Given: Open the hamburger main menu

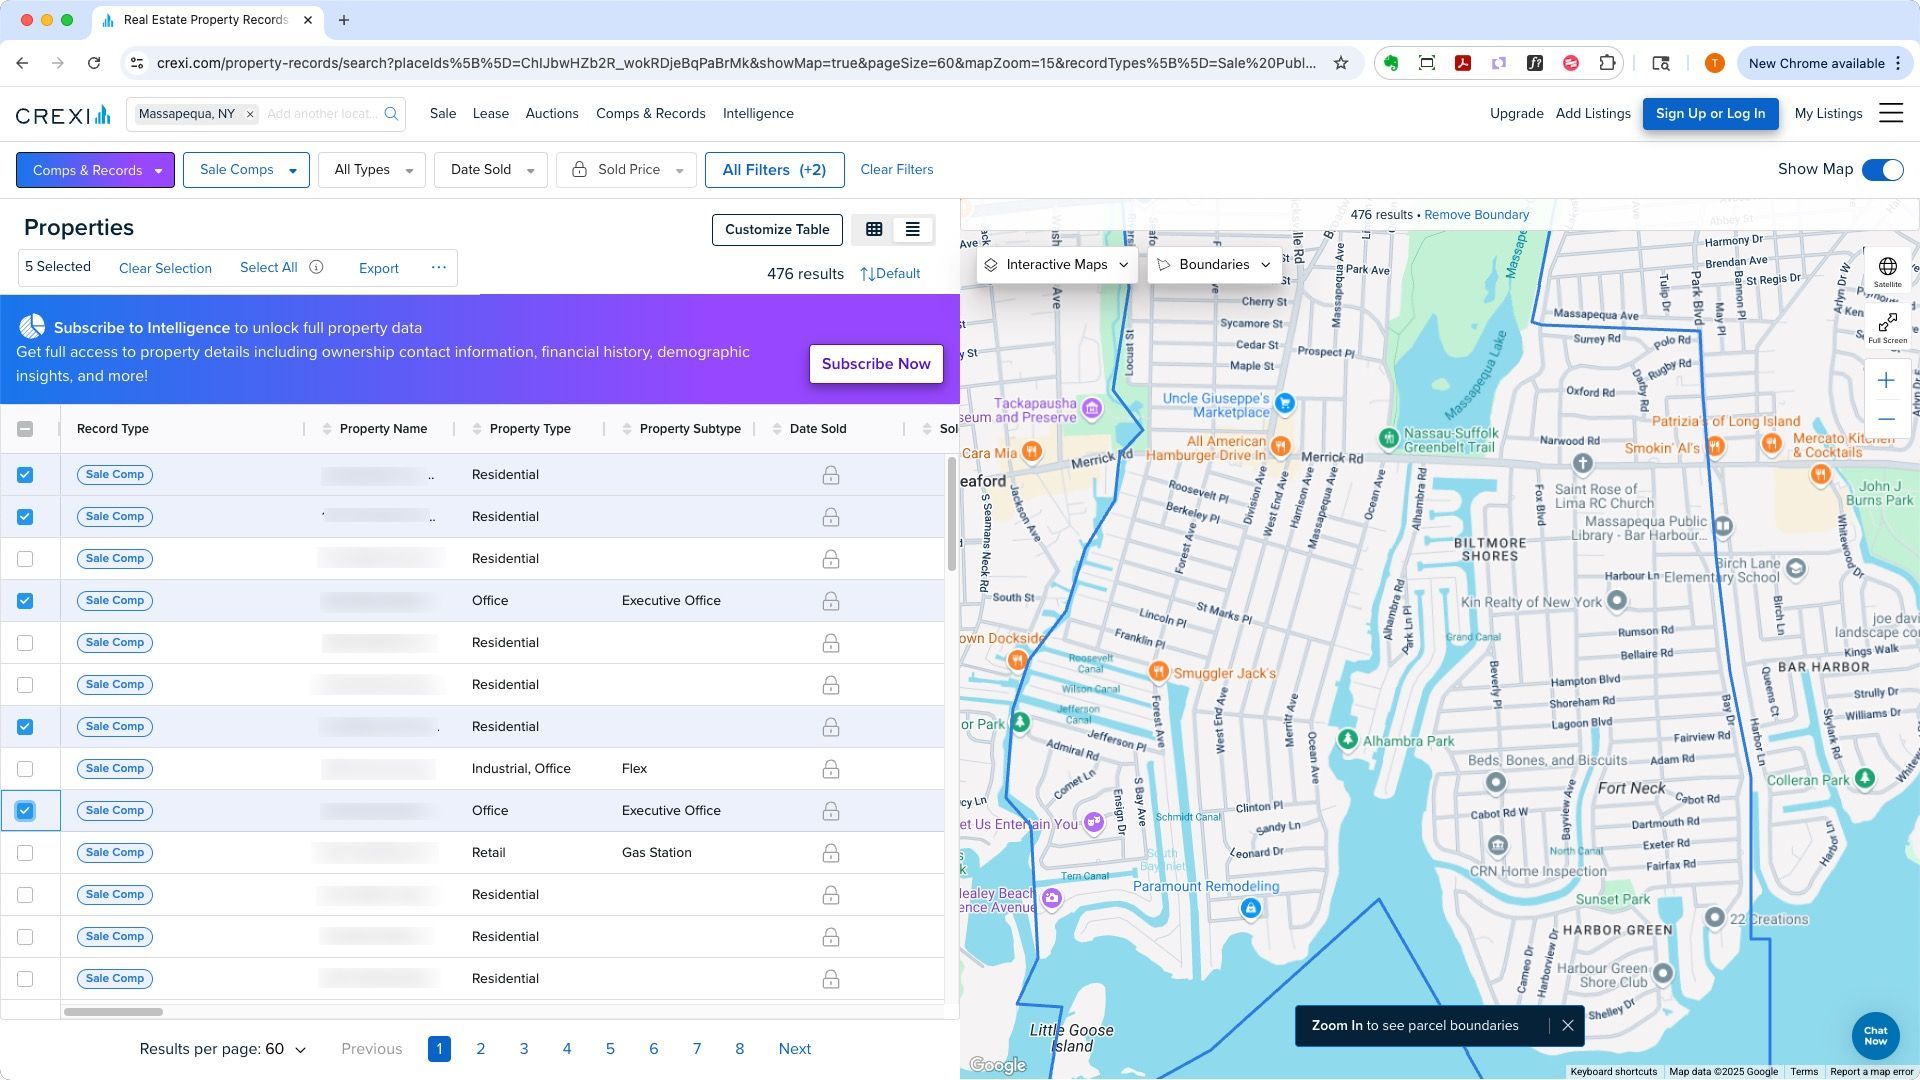Looking at the screenshot, I should (1890, 114).
